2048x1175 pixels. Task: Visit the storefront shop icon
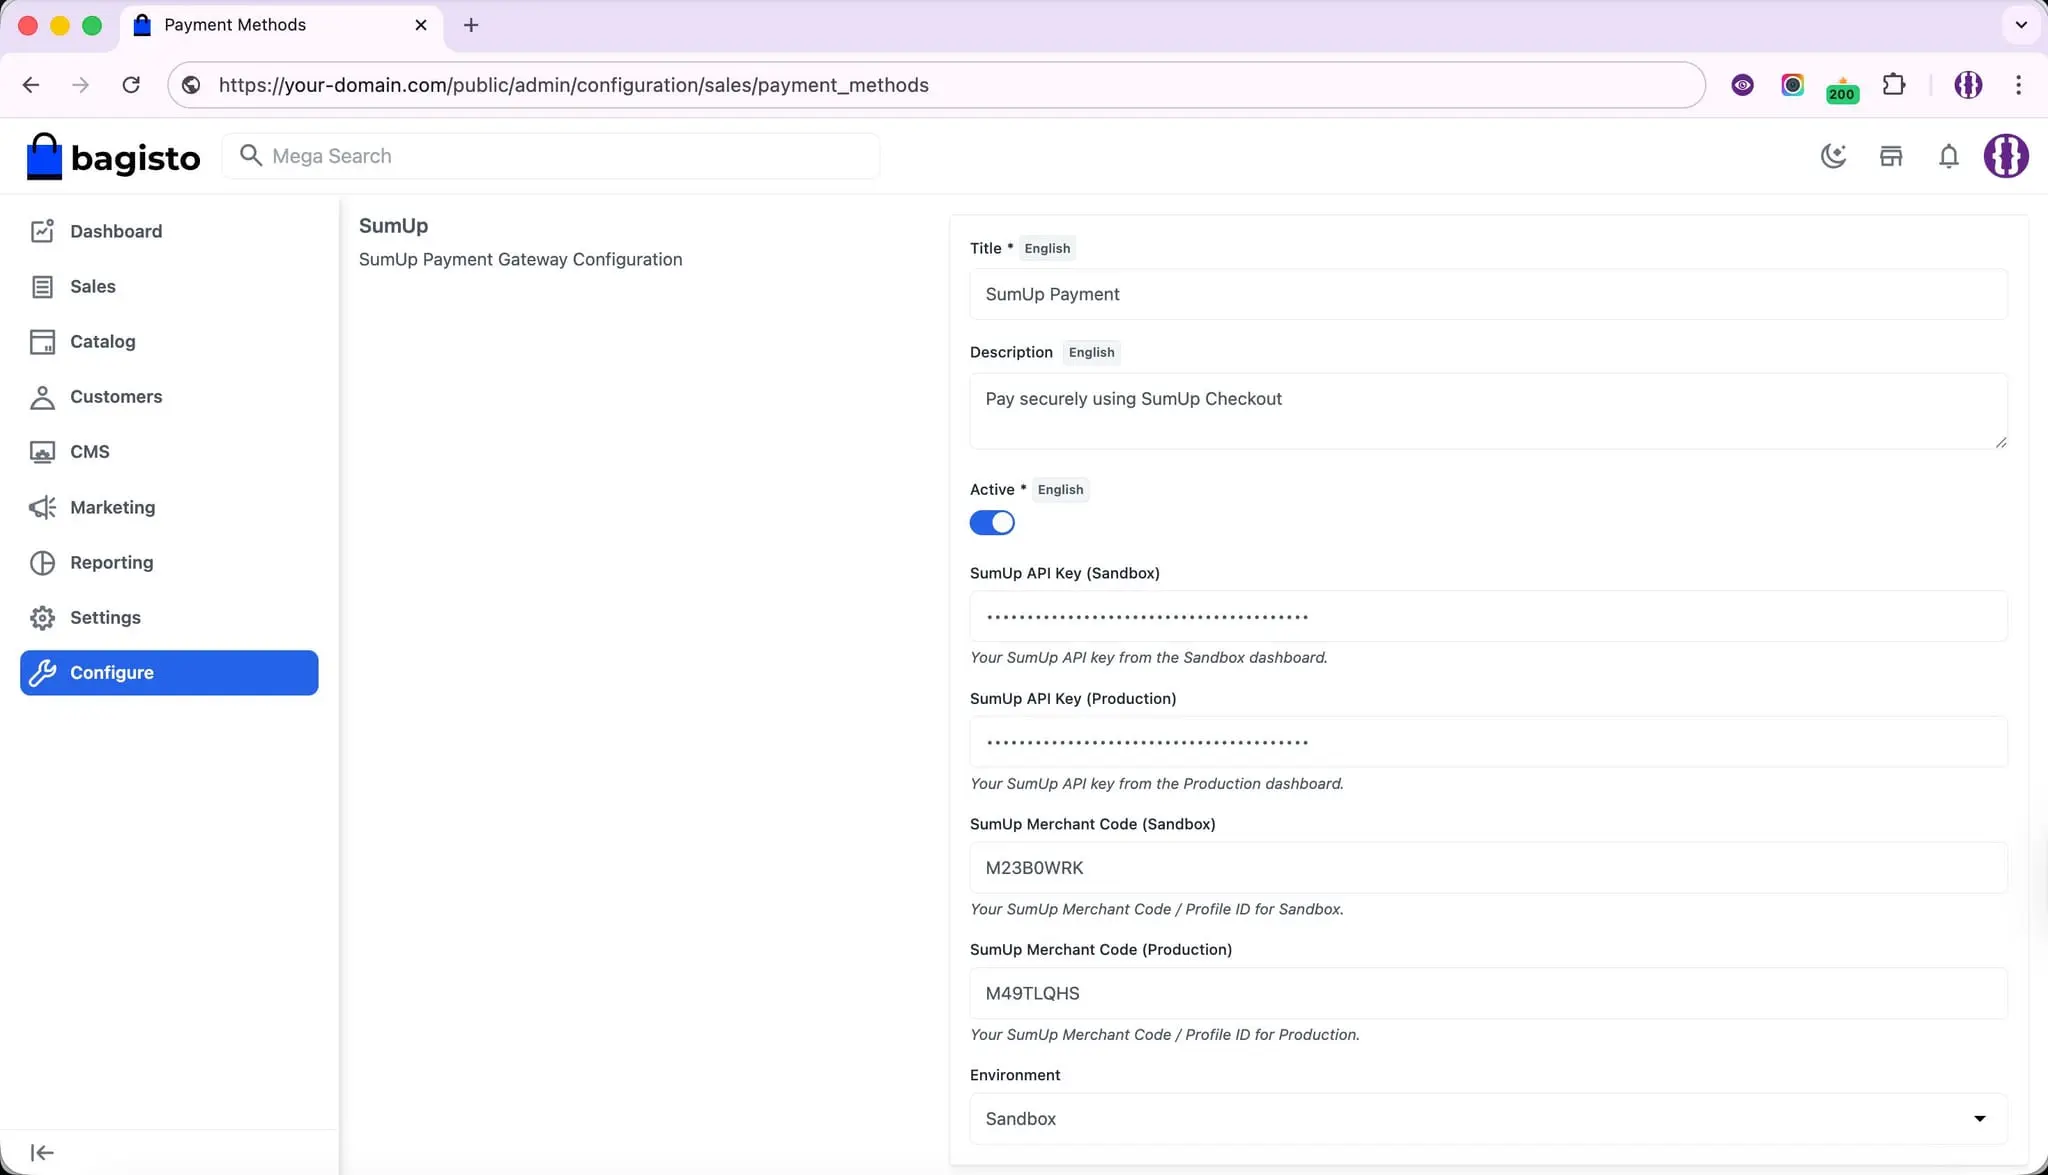1891,156
